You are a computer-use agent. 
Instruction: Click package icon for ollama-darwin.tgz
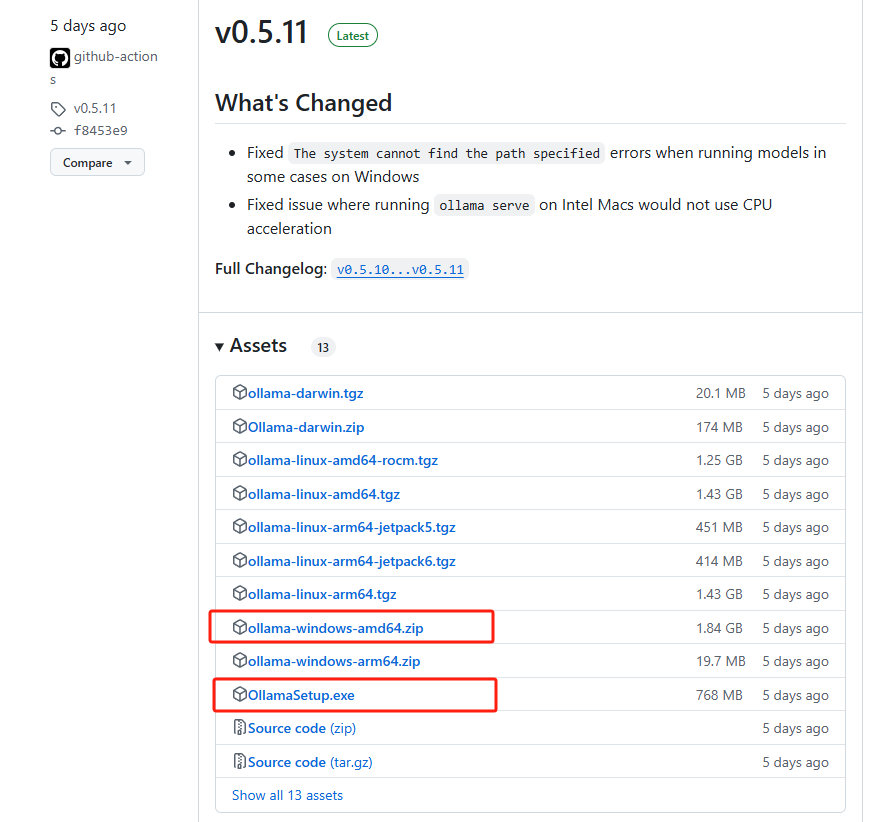(x=239, y=392)
